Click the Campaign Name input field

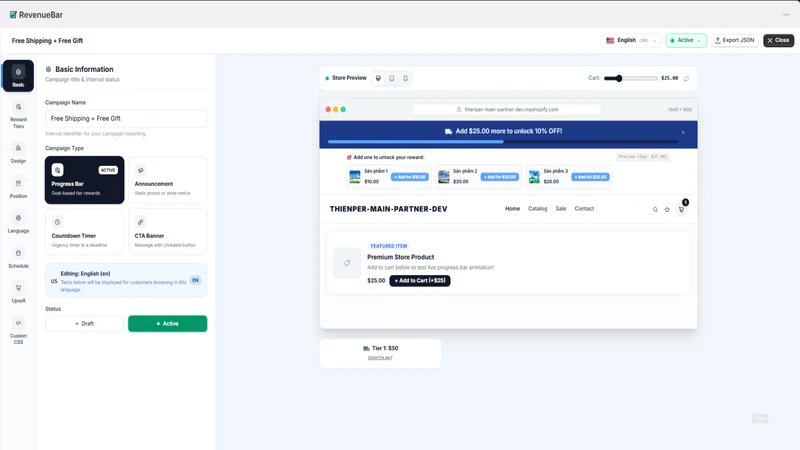coord(126,118)
